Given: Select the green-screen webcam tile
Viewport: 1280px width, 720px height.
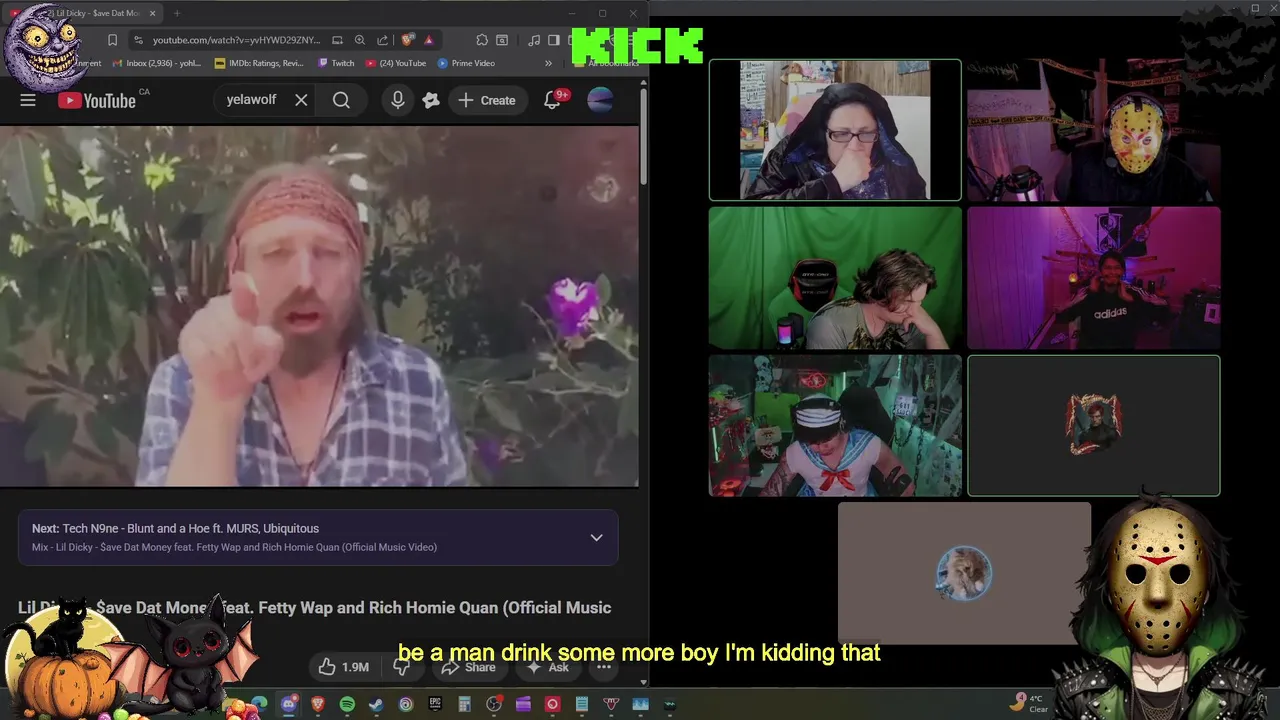Looking at the screenshot, I should tap(835, 278).
